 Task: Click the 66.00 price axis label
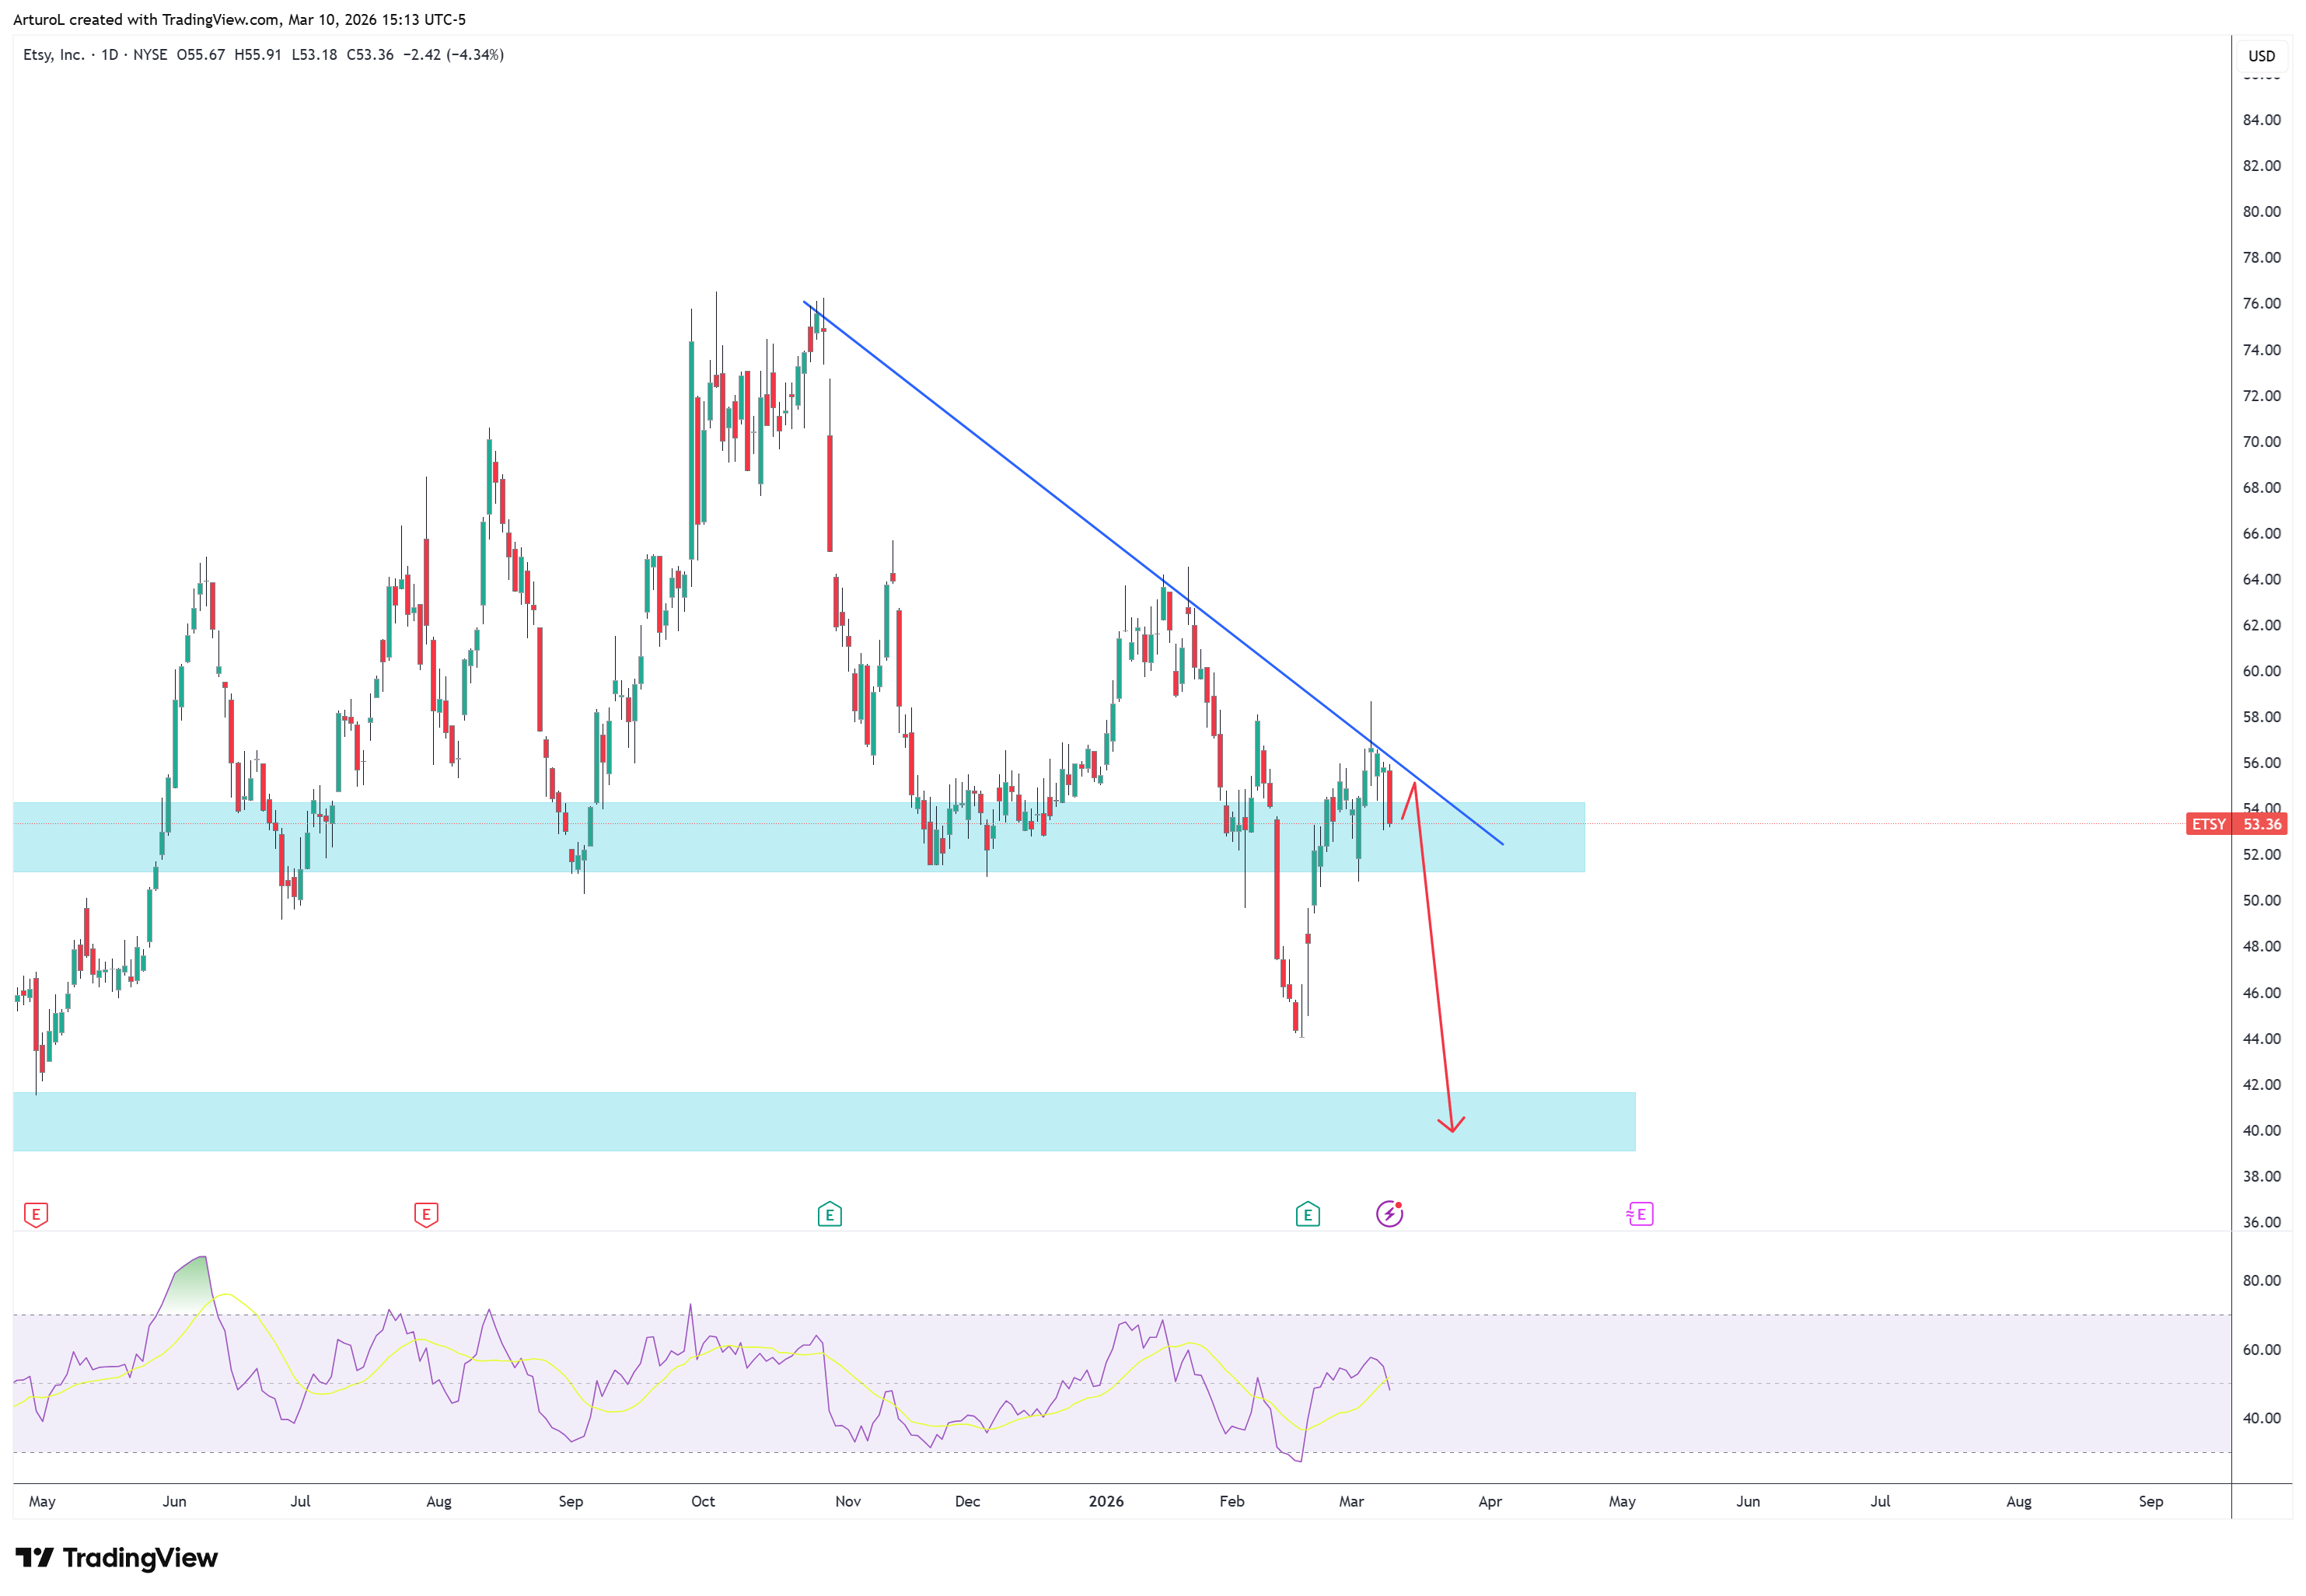pyautogui.click(x=2262, y=534)
